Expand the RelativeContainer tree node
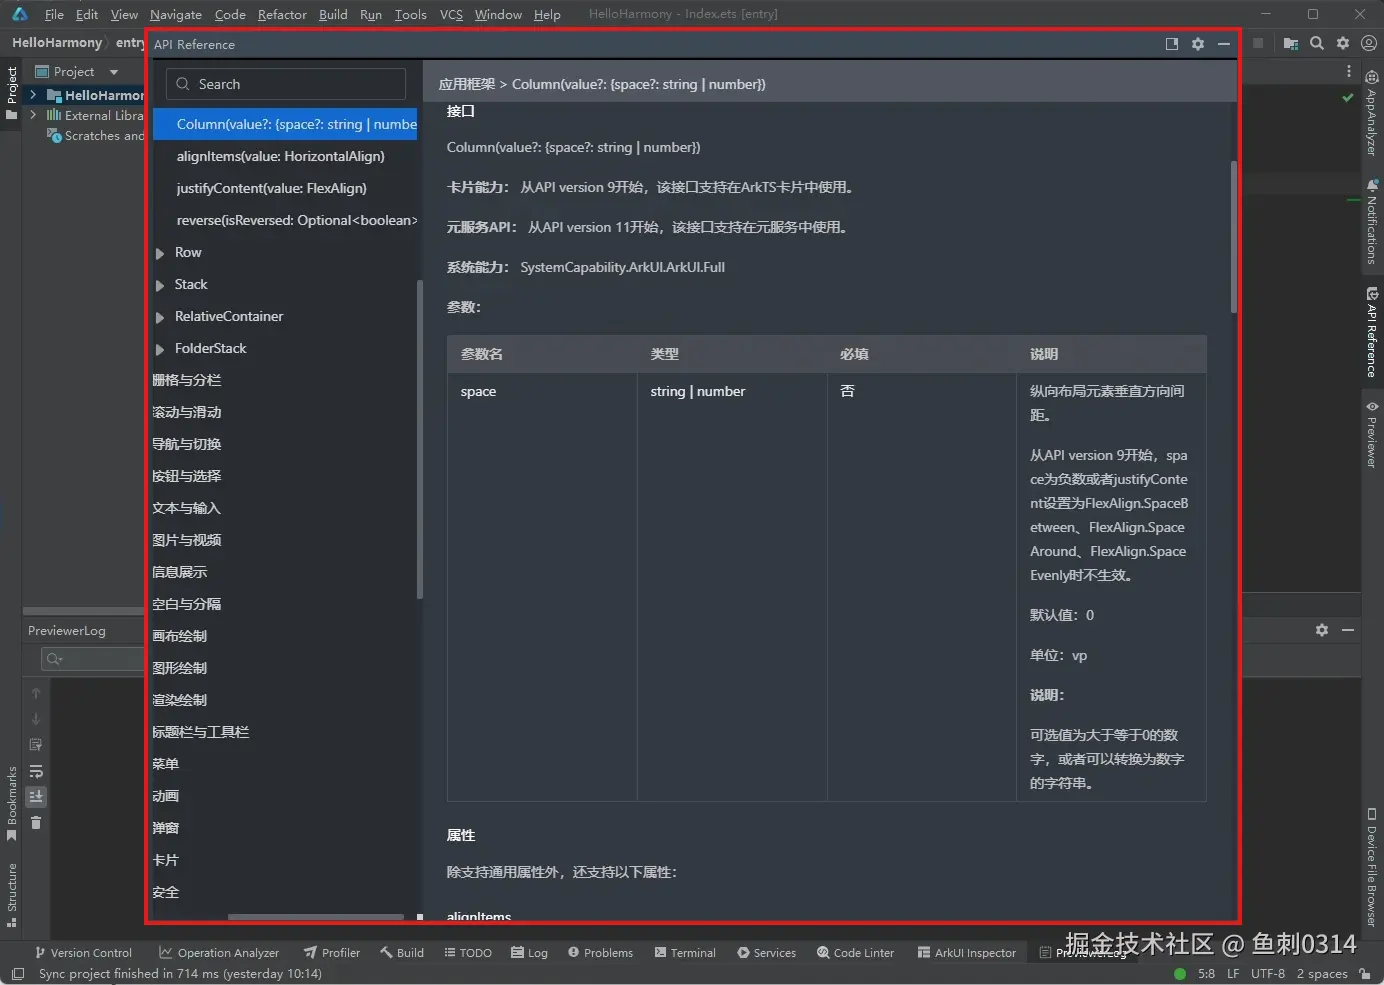The image size is (1384, 985). [160, 317]
